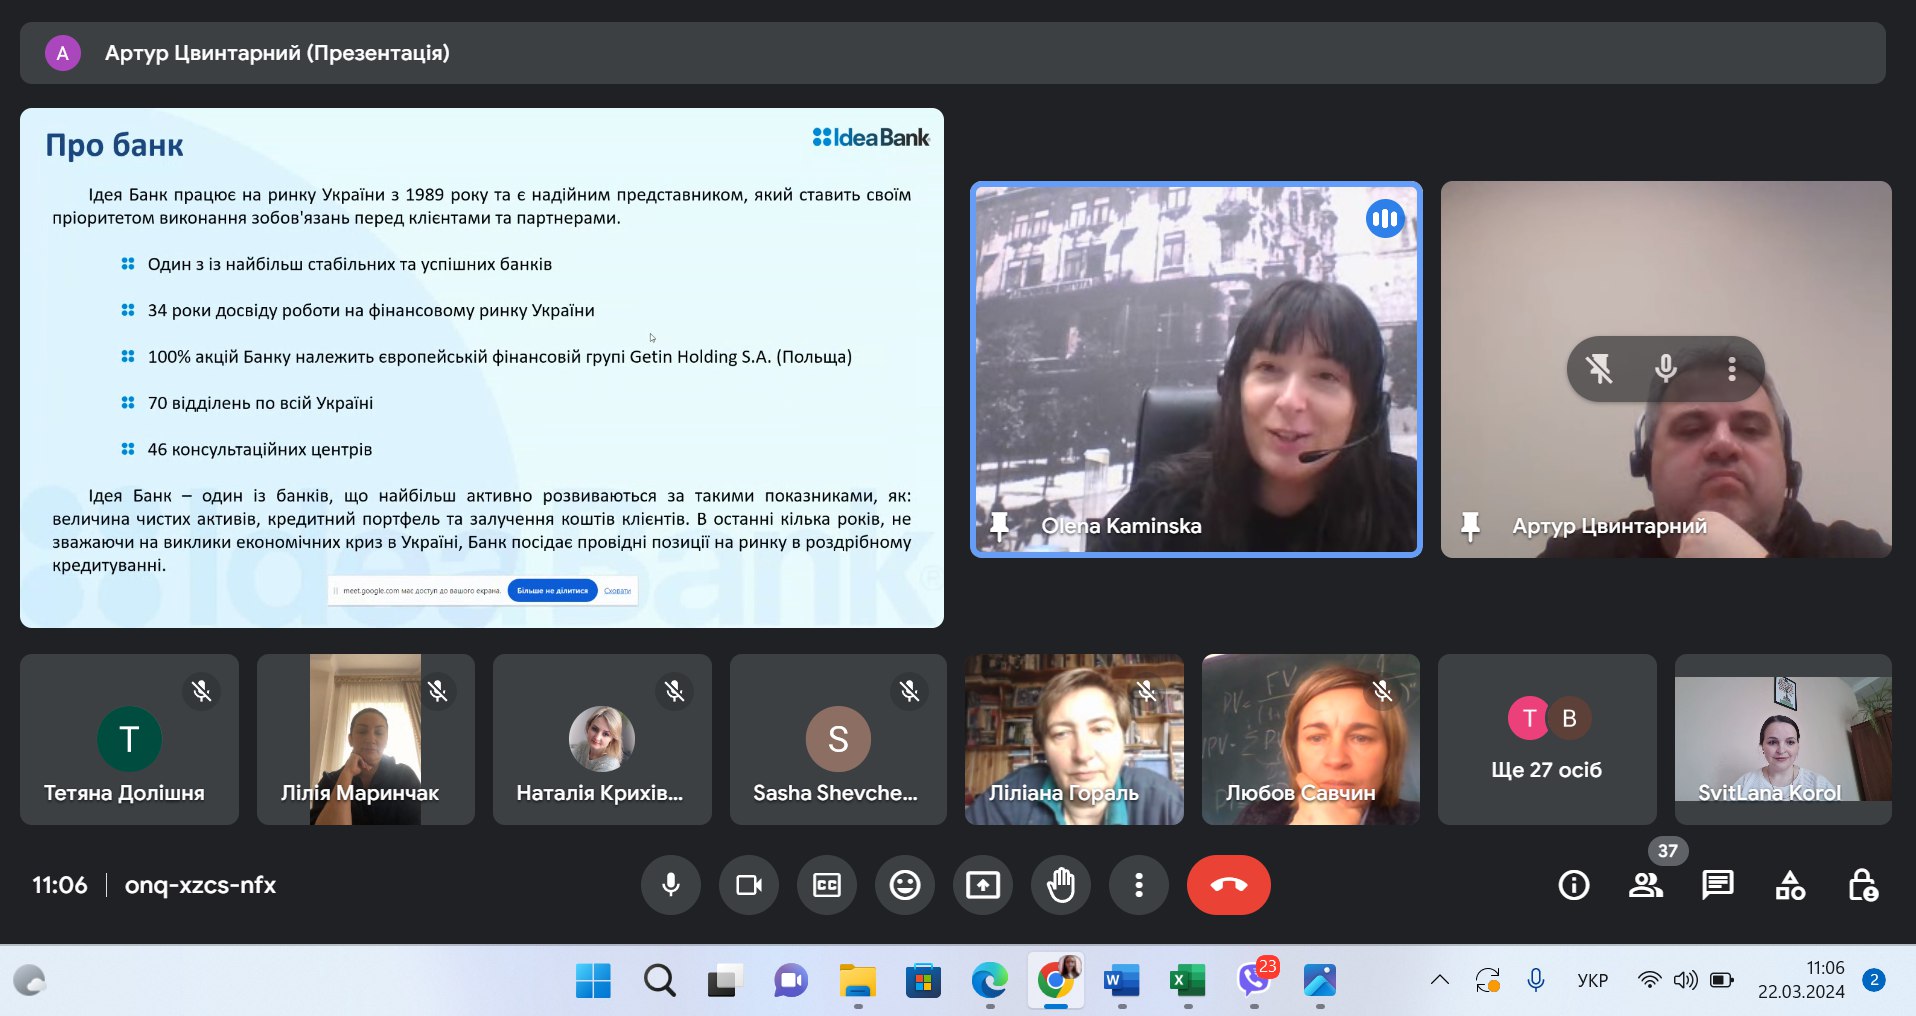Turn off the camera
Screen dimensions: 1916x1016
click(749, 885)
